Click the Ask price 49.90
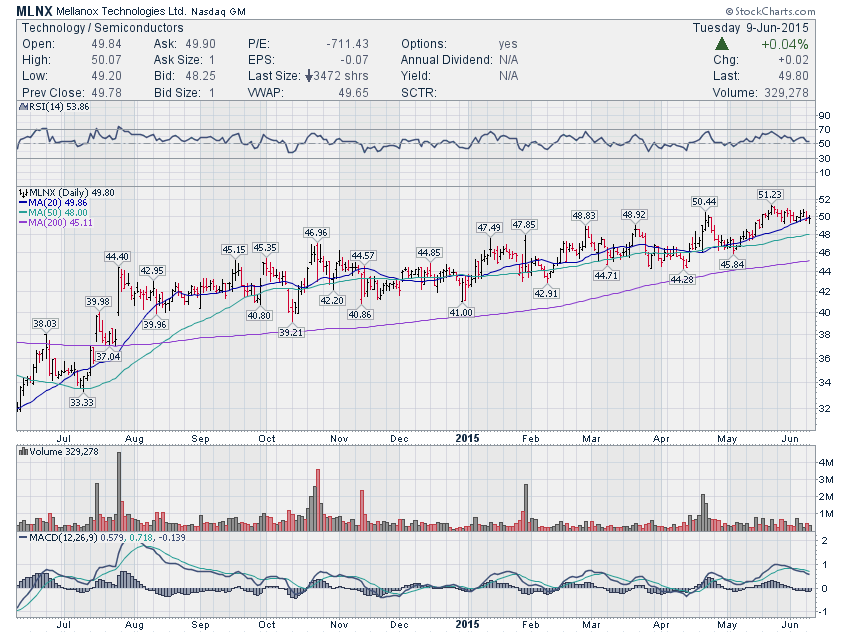The width and height of the screenshot is (850, 633). (200, 44)
